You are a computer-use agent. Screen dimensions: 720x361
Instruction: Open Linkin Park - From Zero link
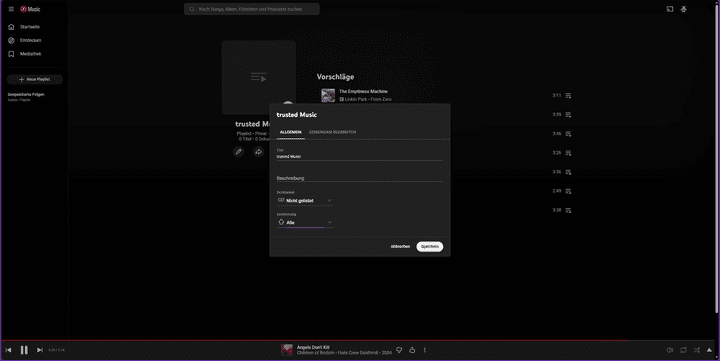(368, 99)
